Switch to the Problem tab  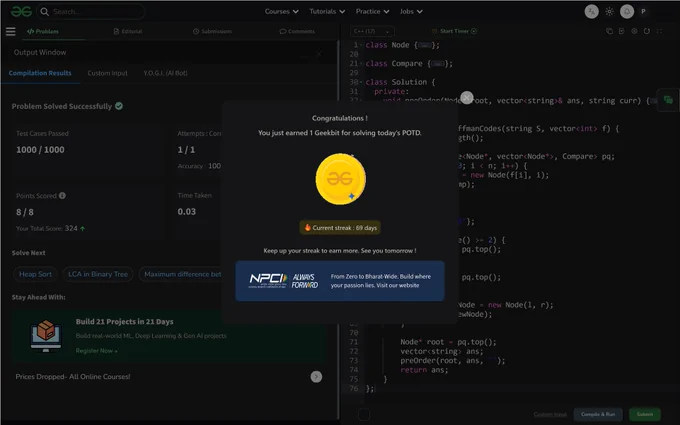(42, 31)
